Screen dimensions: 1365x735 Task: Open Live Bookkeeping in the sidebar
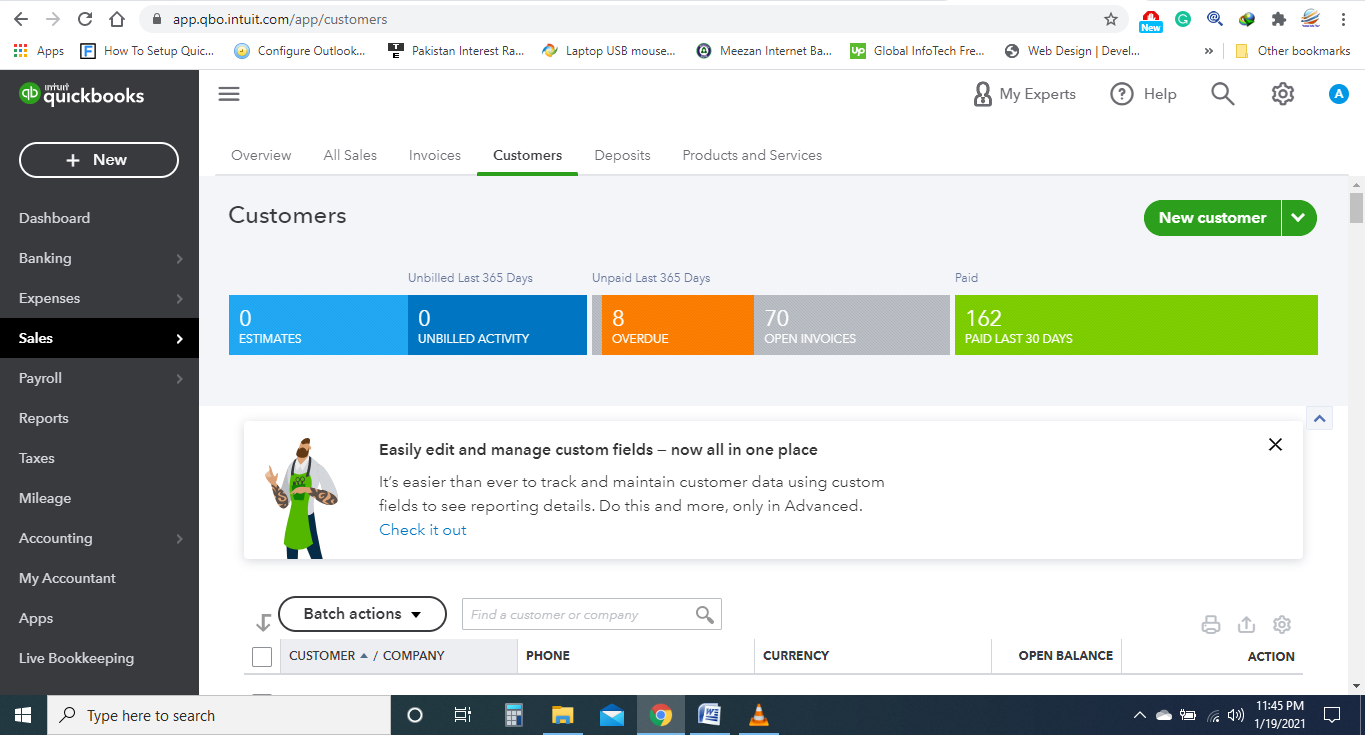tap(76, 658)
